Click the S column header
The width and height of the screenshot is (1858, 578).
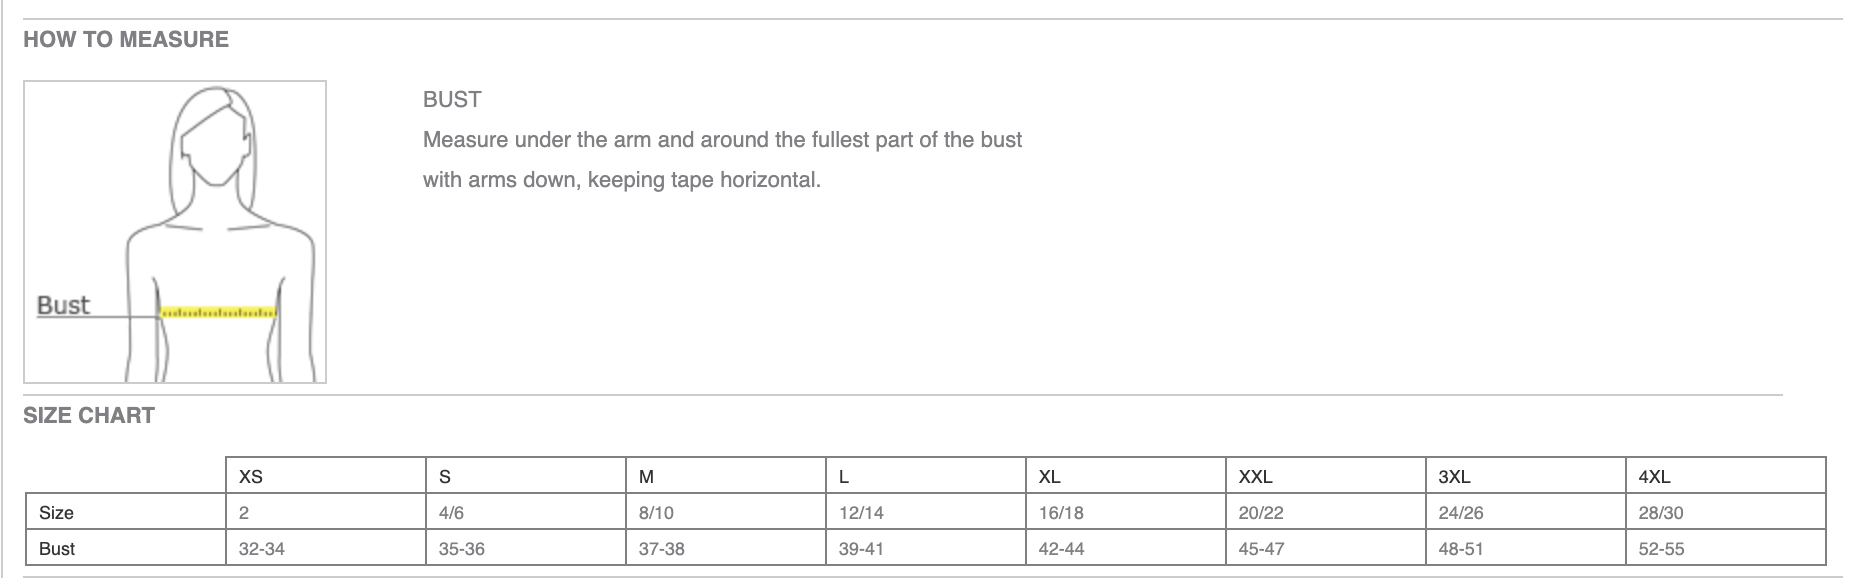(526, 476)
